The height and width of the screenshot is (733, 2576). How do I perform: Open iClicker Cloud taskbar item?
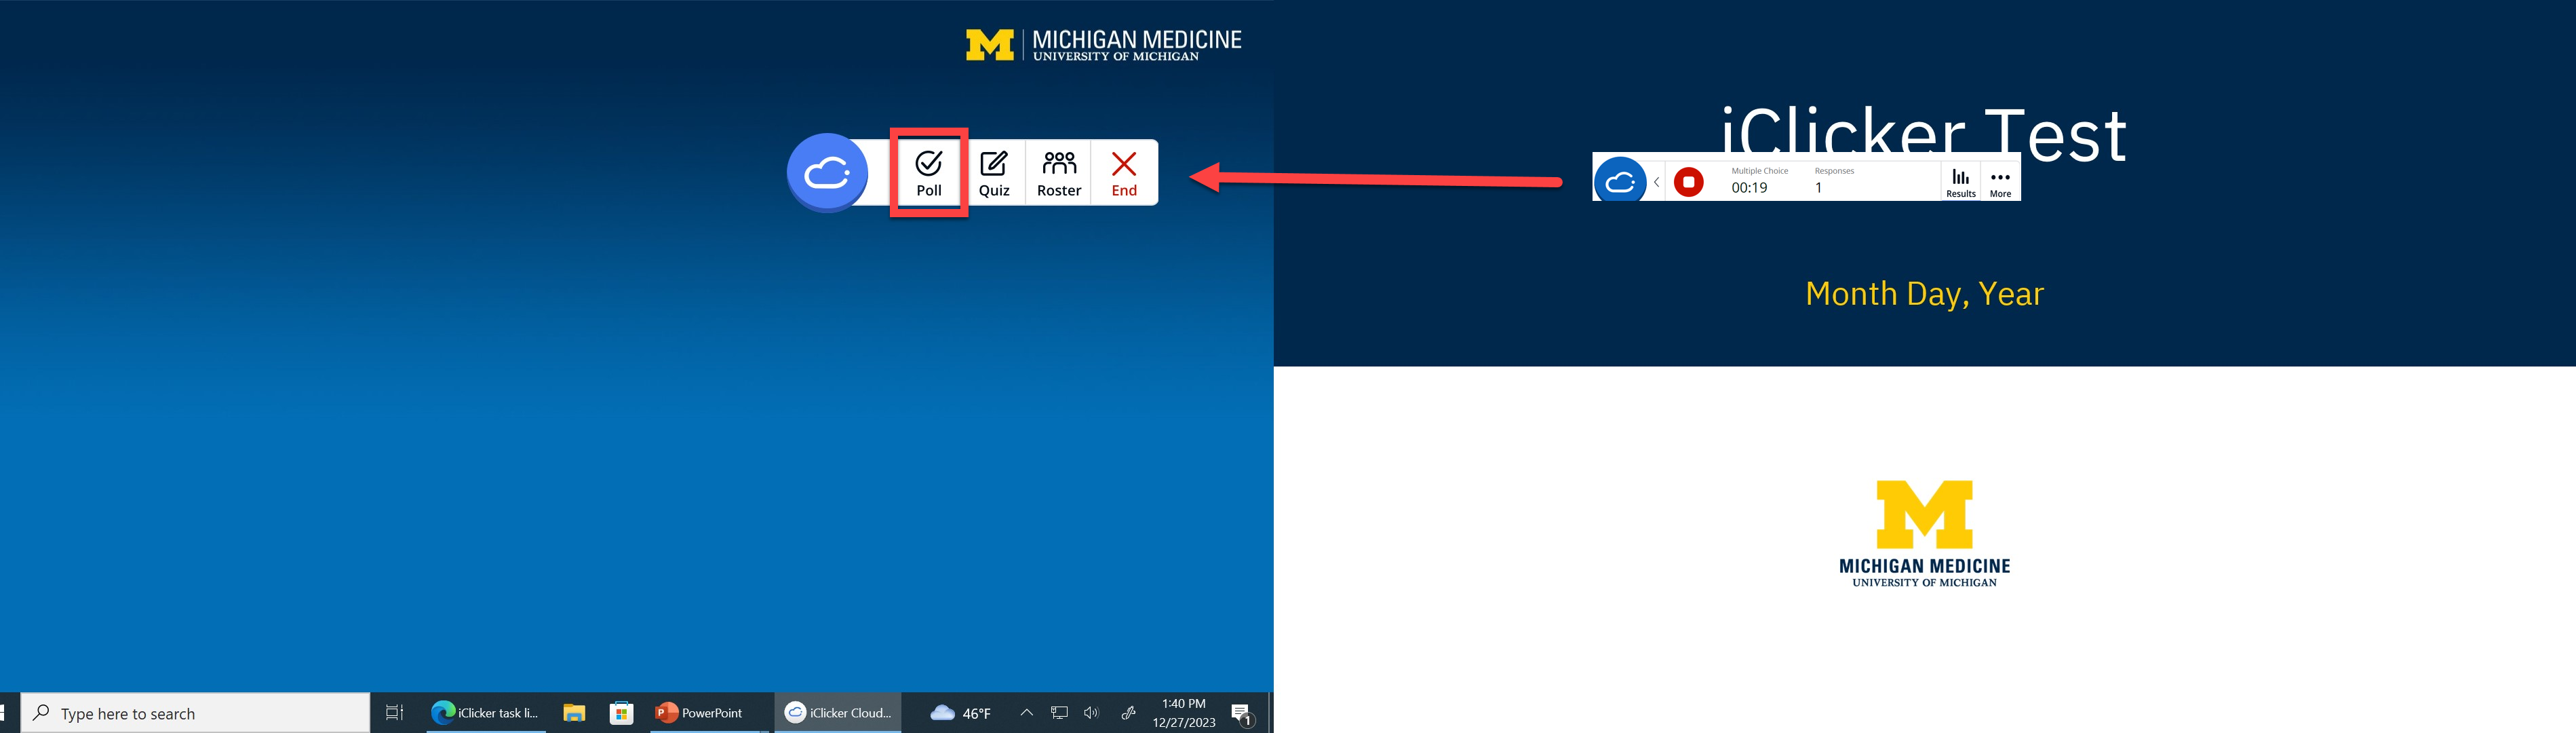click(837, 712)
